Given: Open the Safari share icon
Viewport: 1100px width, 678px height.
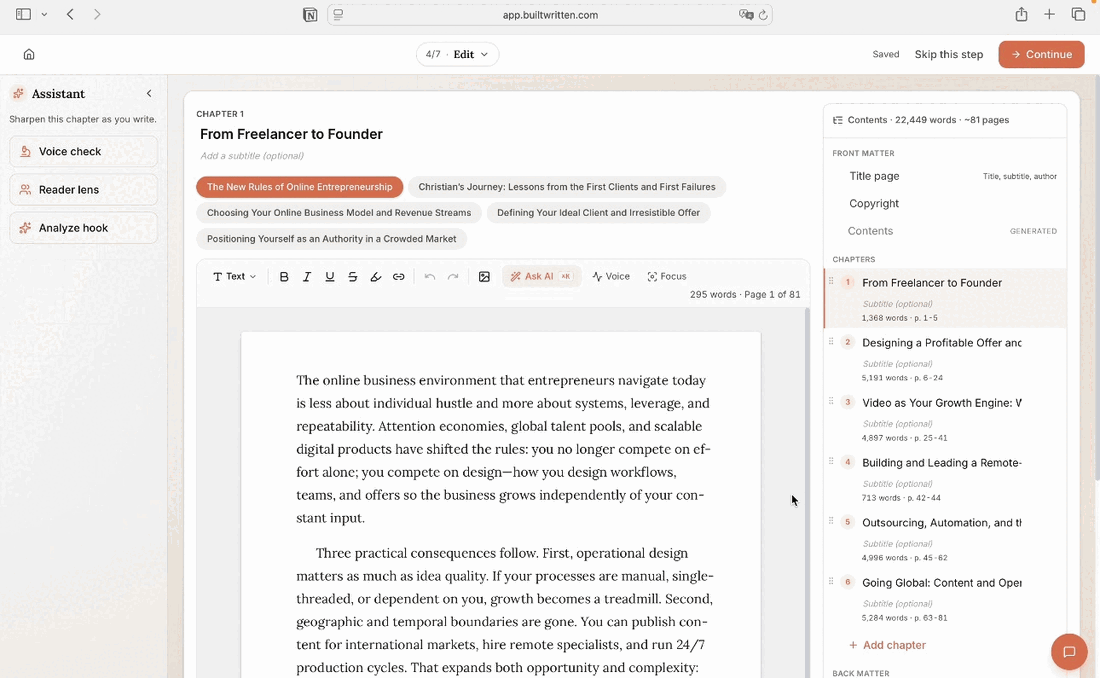Looking at the screenshot, I should [1021, 14].
